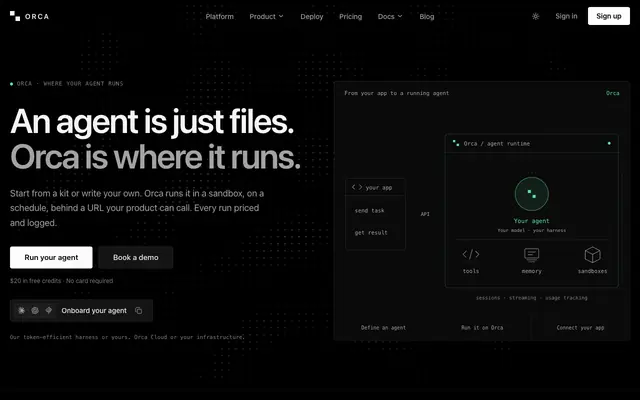The width and height of the screenshot is (640, 400).
Task: Expand the Docs dropdown menu
Action: (390, 16)
